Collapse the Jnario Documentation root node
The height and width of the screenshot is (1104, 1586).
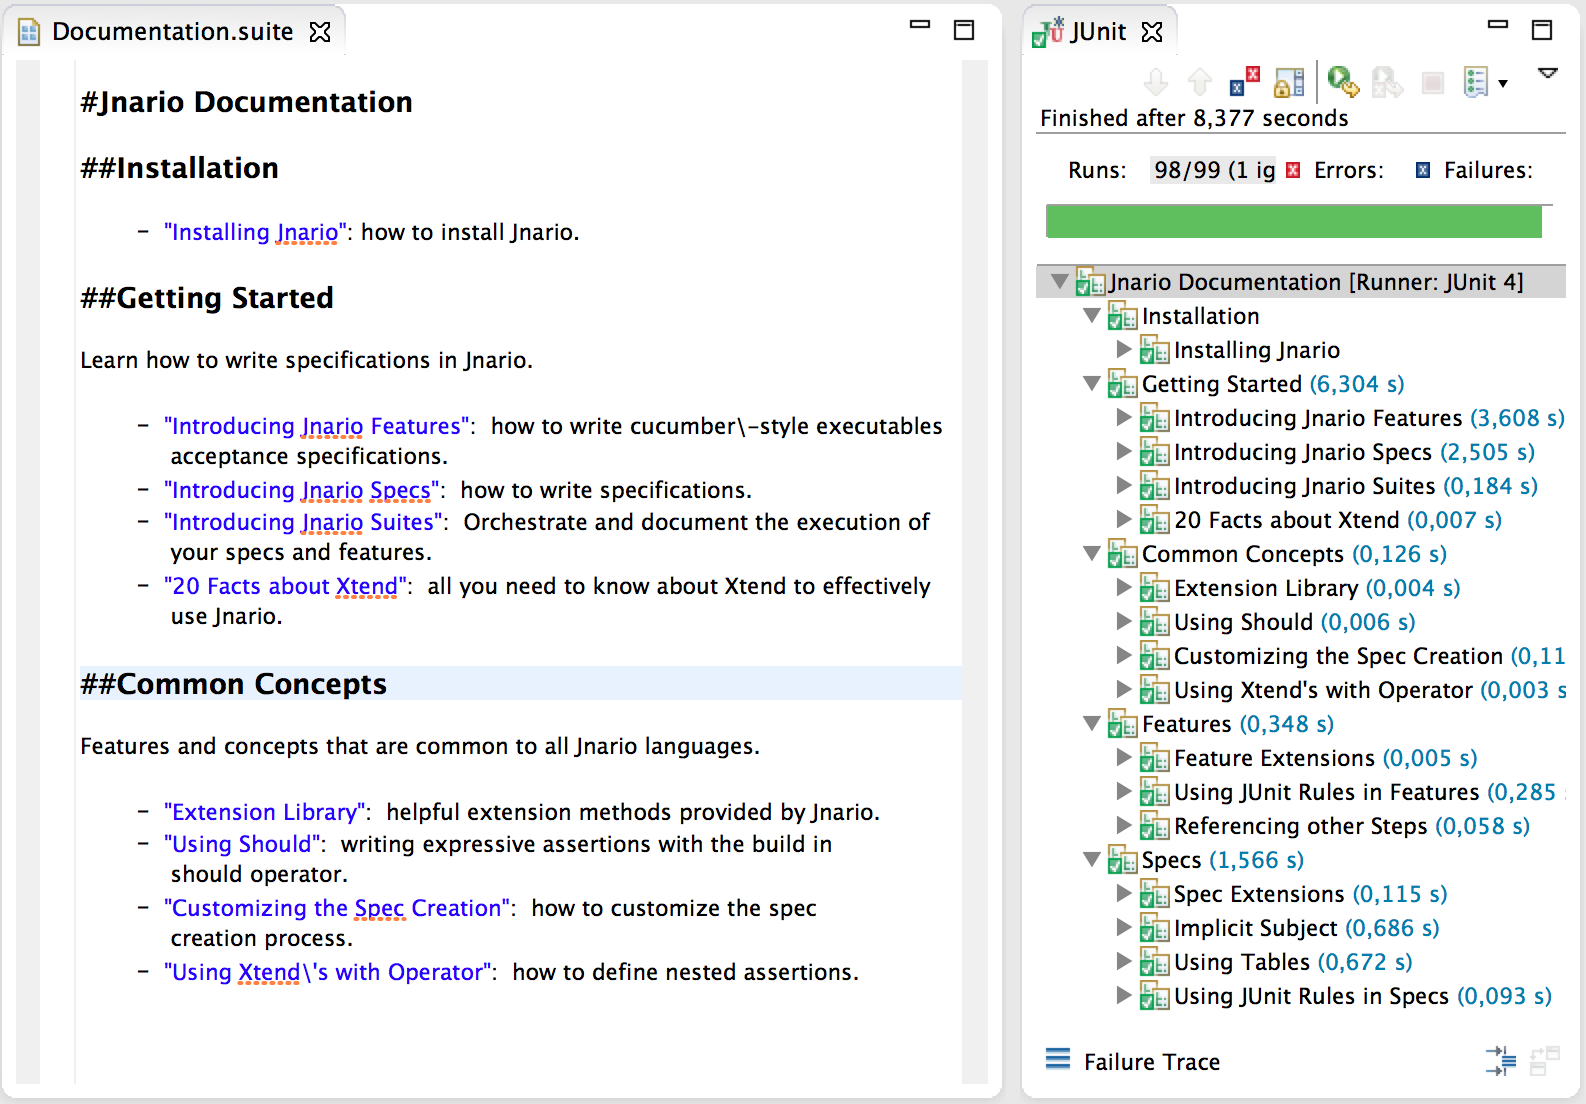[x=1060, y=282]
